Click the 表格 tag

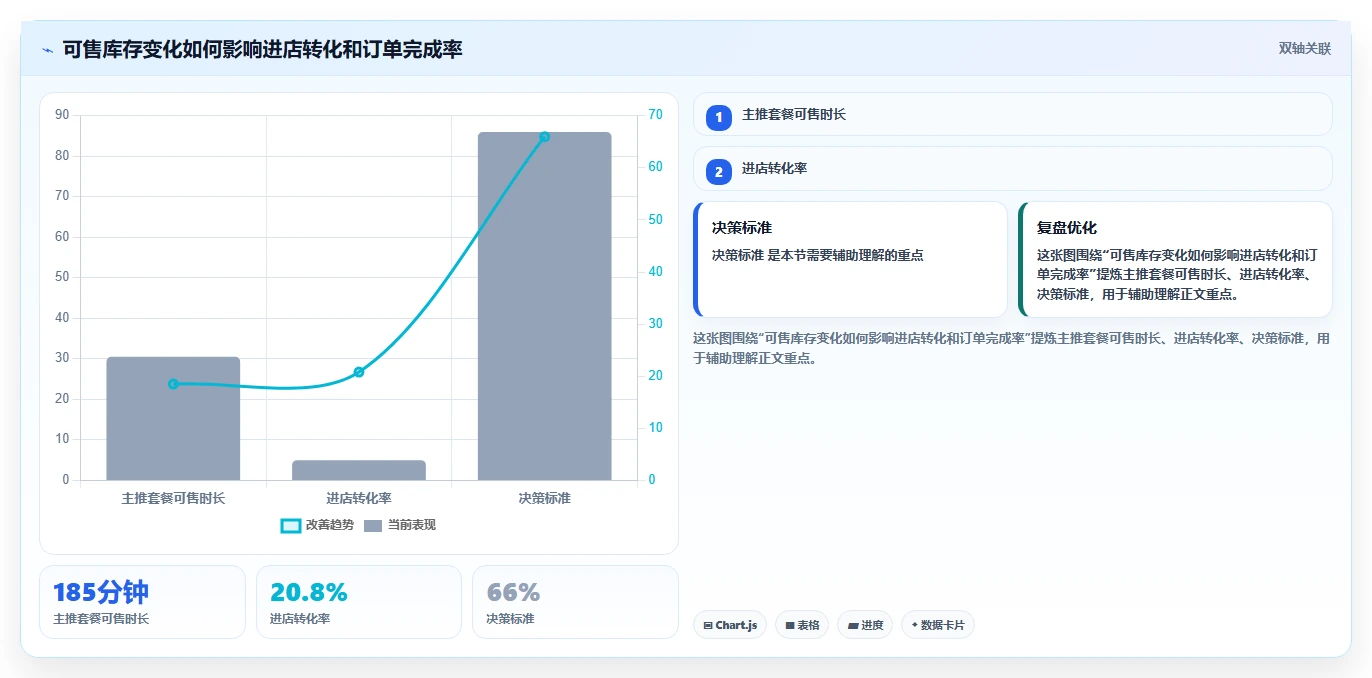pos(802,625)
